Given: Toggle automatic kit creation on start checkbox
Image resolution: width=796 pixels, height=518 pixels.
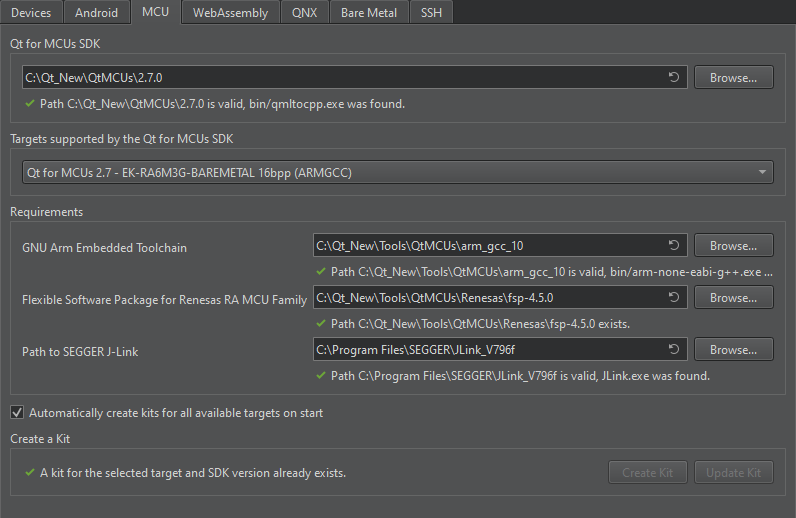Looking at the screenshot, I should click(17, 412).
